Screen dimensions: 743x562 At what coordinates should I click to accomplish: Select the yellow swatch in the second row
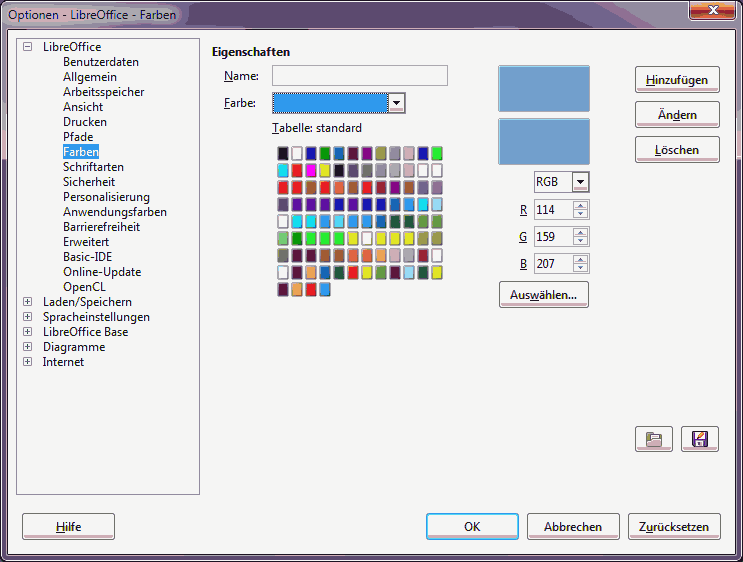coord(325,170)
